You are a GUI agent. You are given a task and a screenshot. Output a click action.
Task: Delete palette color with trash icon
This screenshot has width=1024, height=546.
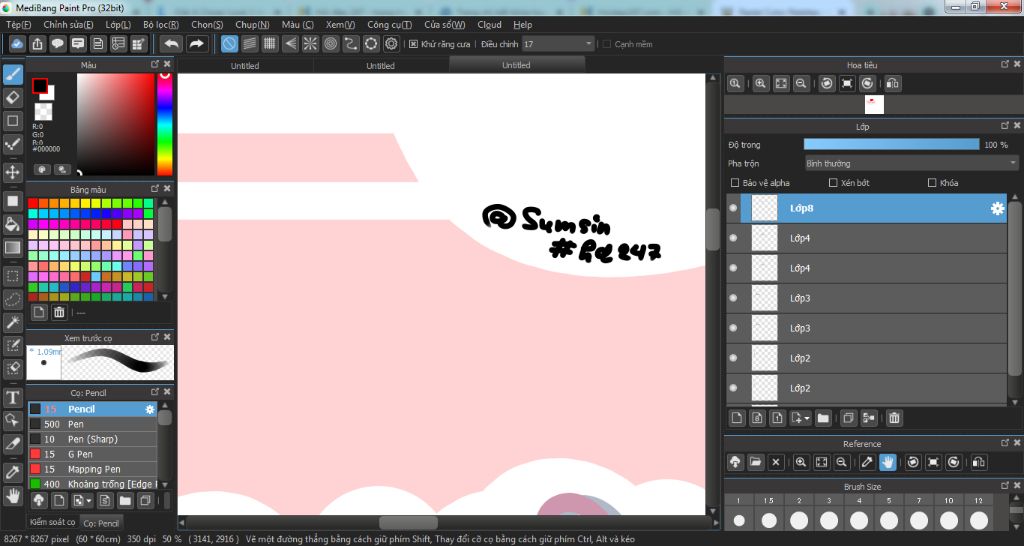click(59, 312)
